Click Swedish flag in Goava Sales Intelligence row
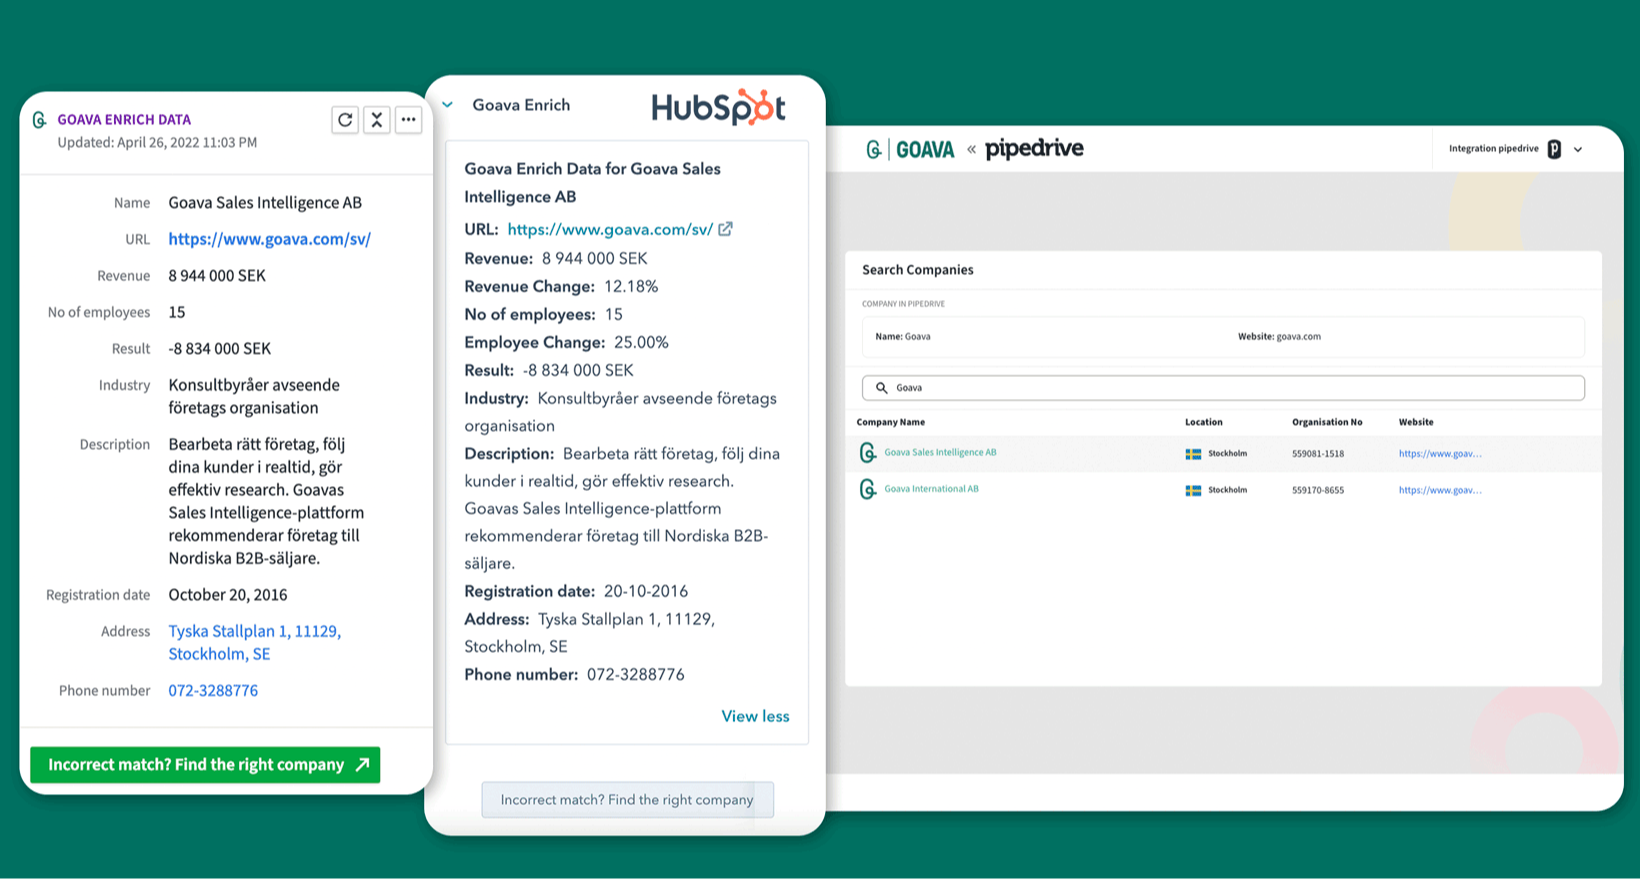This screenshot has width=1640, height=879. pos(1193,454)
